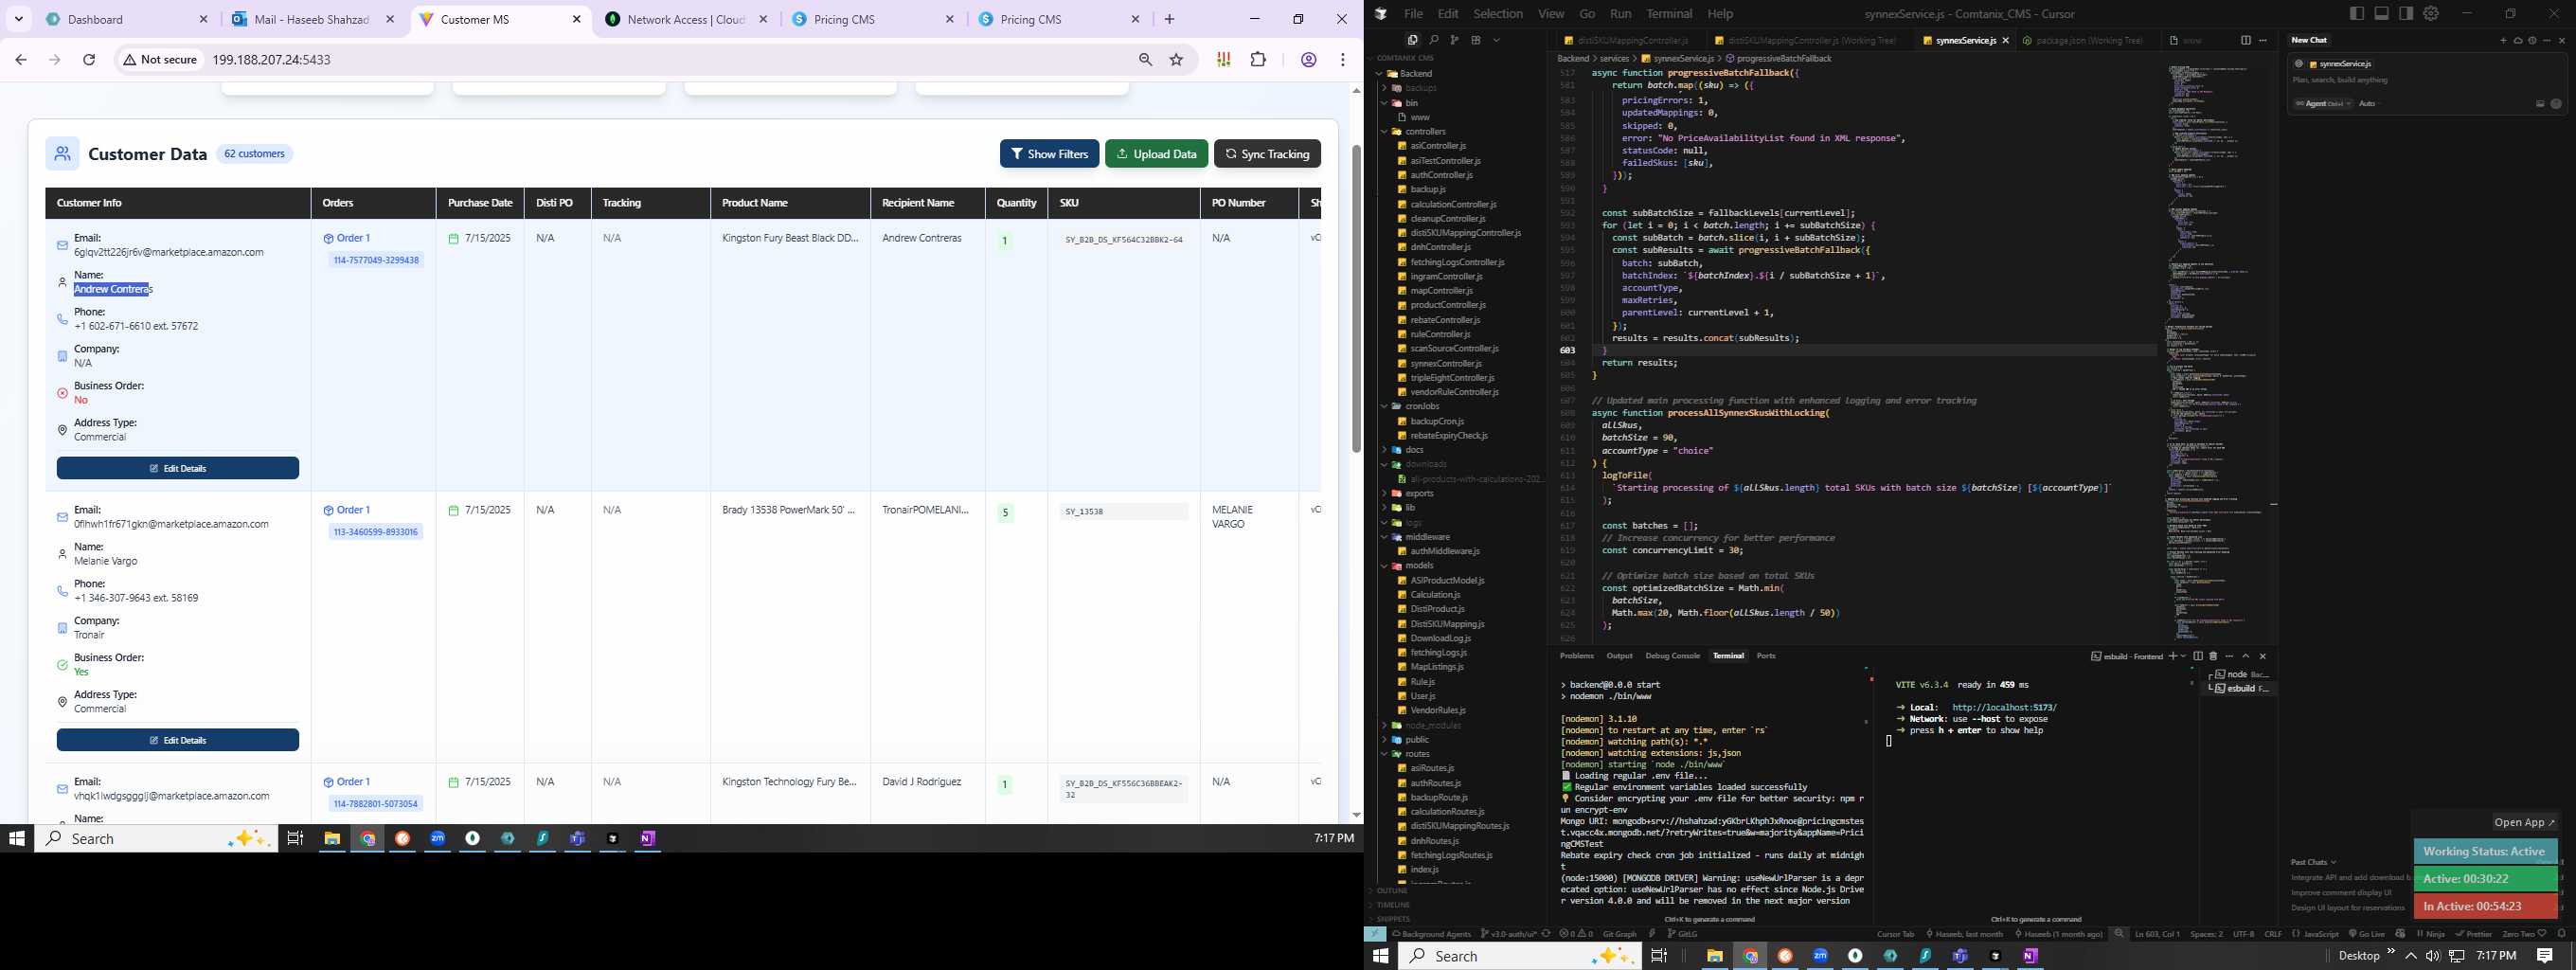This screenshot has height=970, width=2576.
Task: Open DistiProduct.js in models folder
Action: [x=1437, y=609]
